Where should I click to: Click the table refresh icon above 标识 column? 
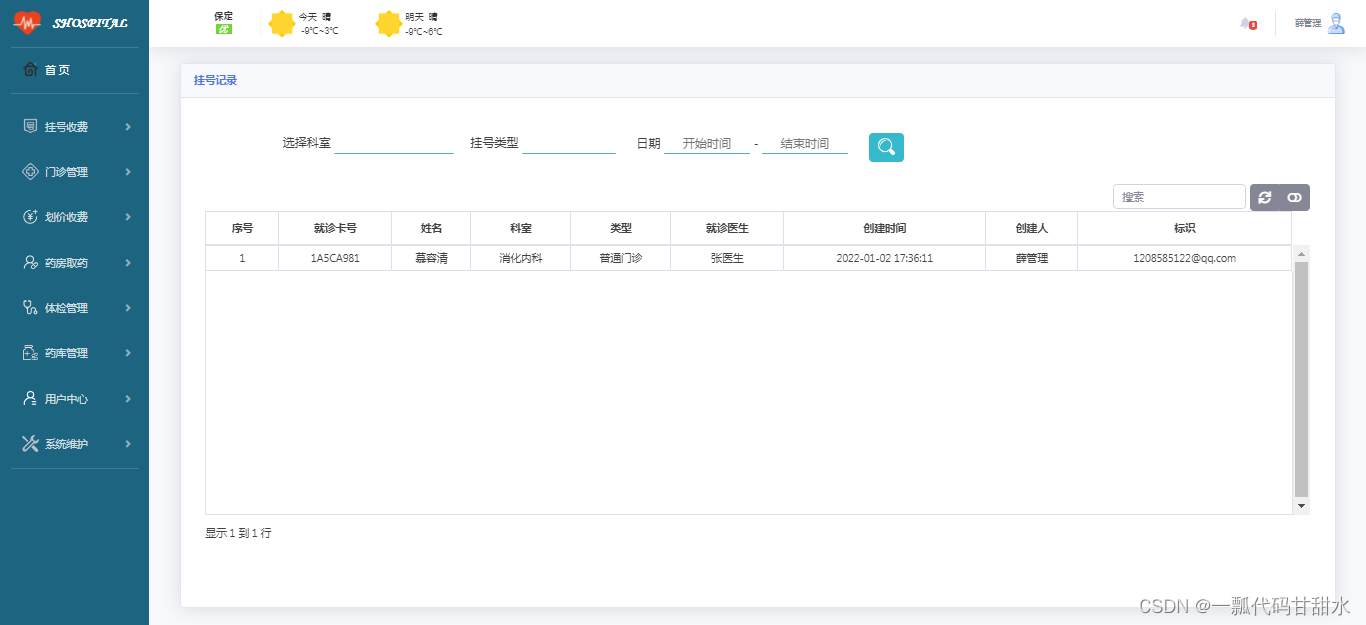point(1266,196)
